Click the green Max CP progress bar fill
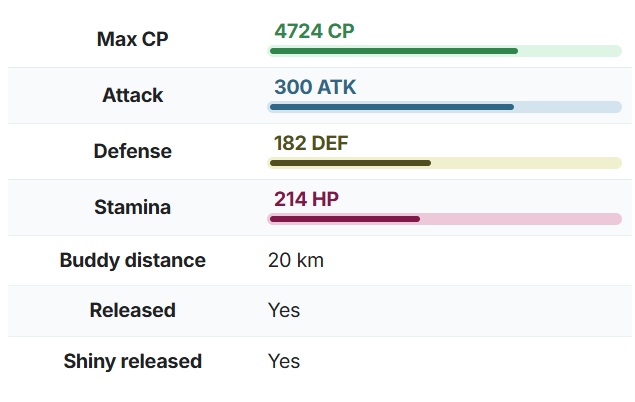 tap(393, 51)
